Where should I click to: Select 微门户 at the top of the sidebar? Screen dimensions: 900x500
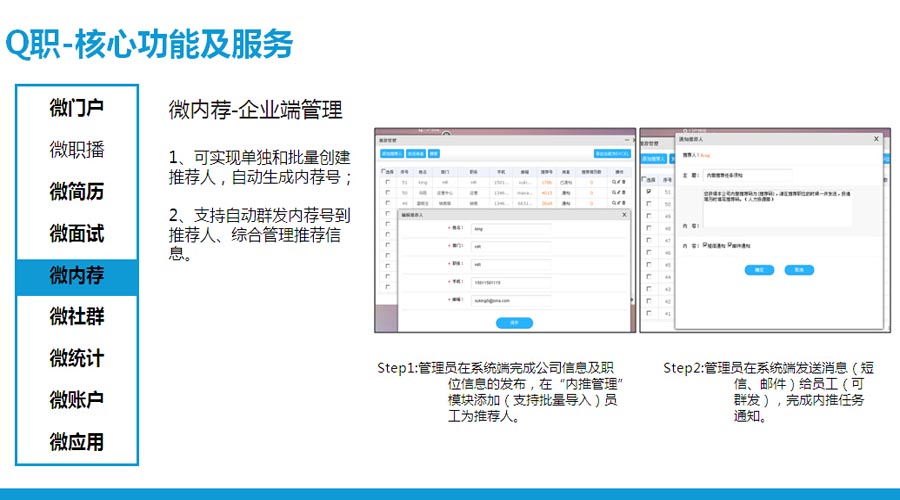[77, 108]
